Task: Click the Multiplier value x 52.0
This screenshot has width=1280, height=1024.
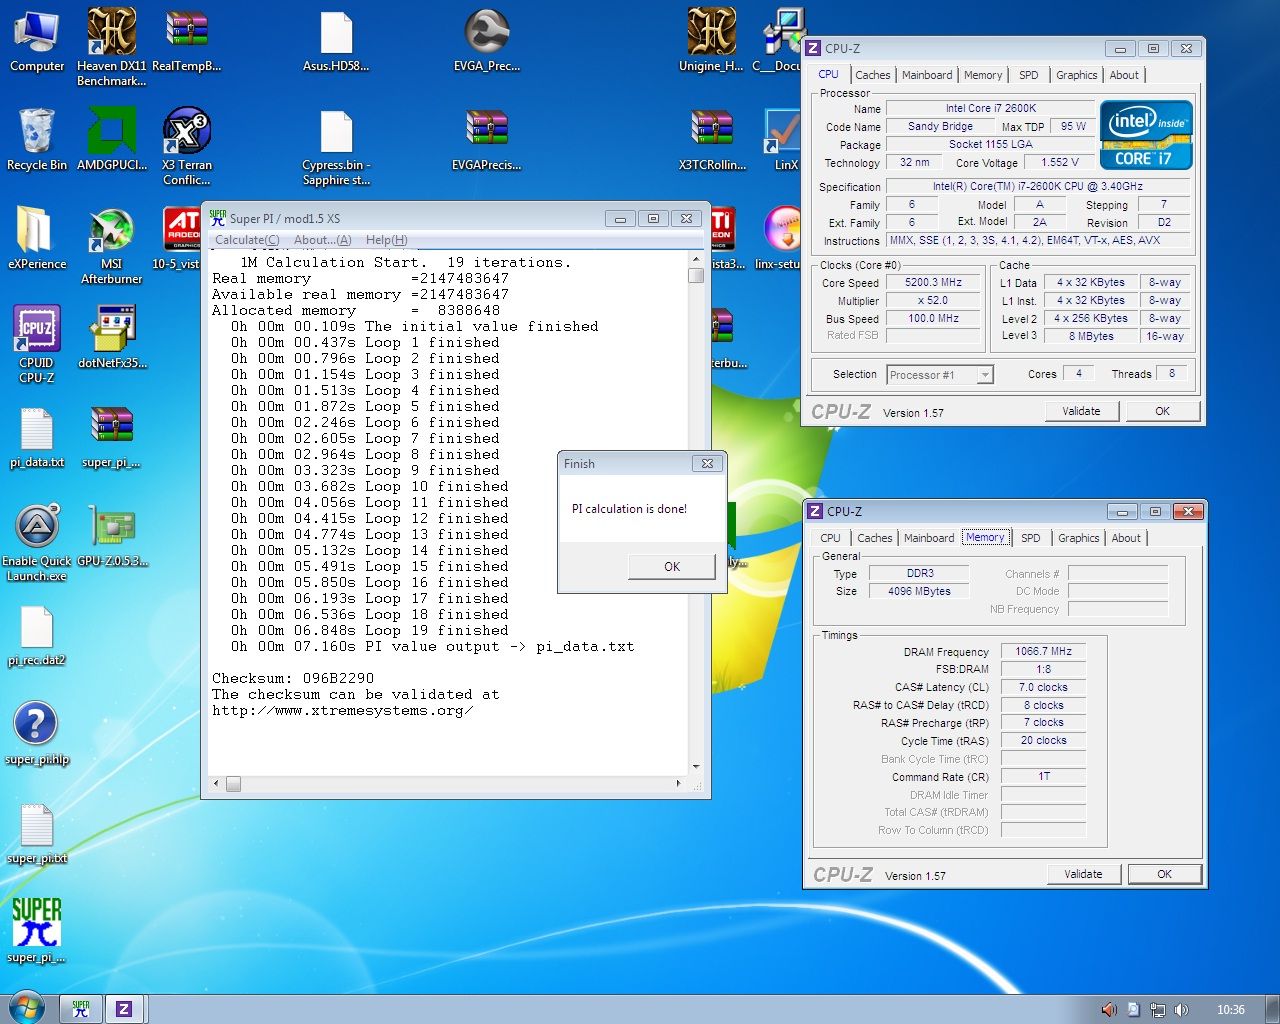Action: [x=933, y=301]
